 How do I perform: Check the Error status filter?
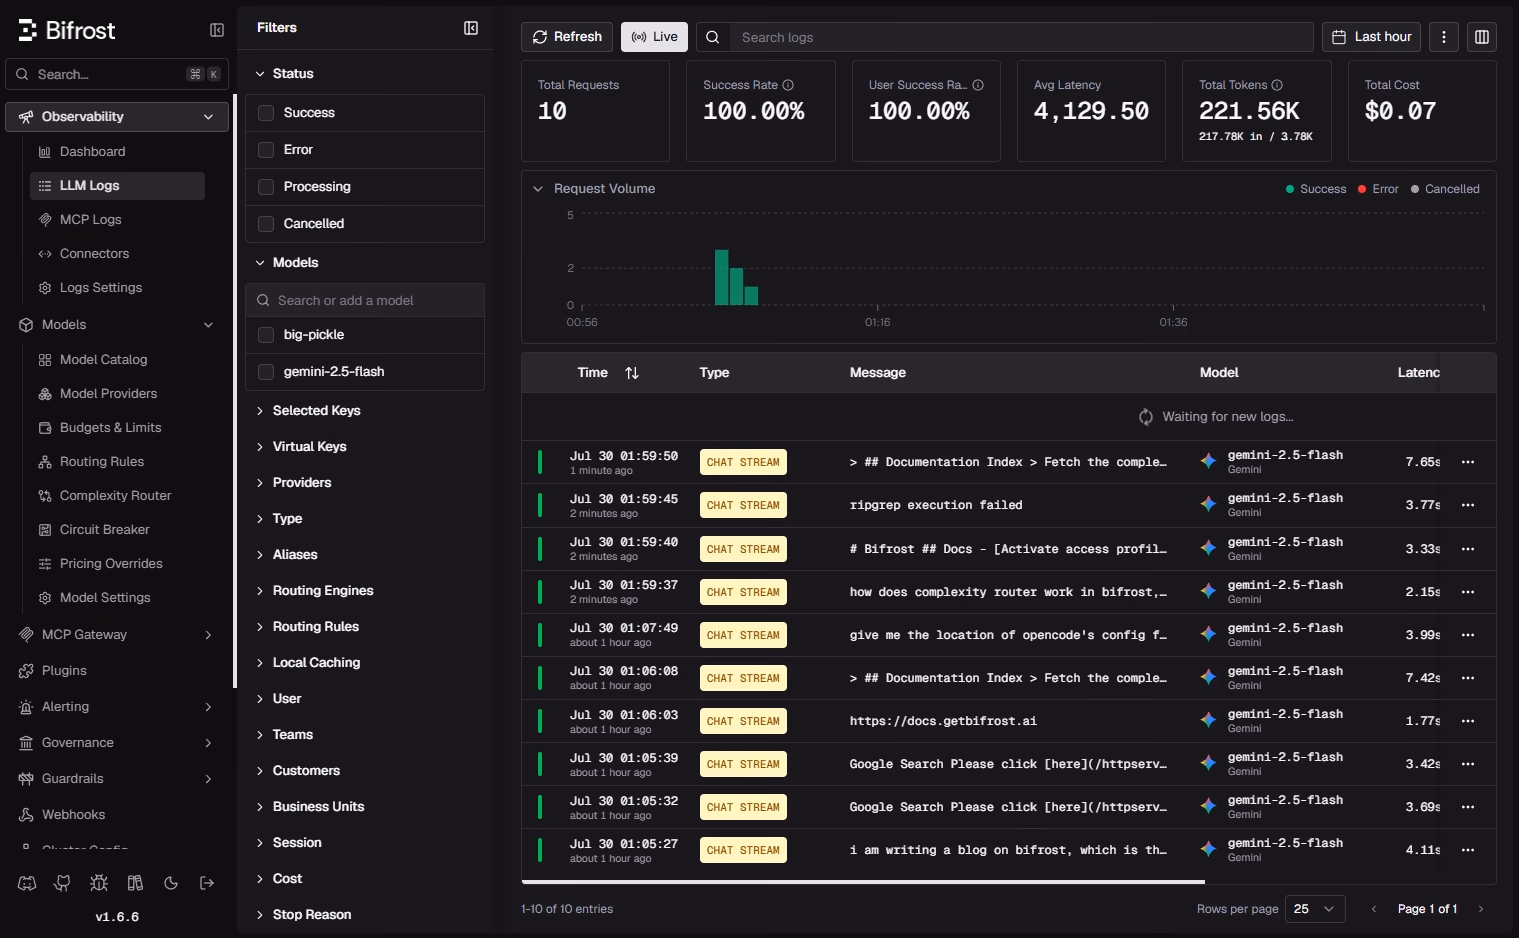coord(266,150)
